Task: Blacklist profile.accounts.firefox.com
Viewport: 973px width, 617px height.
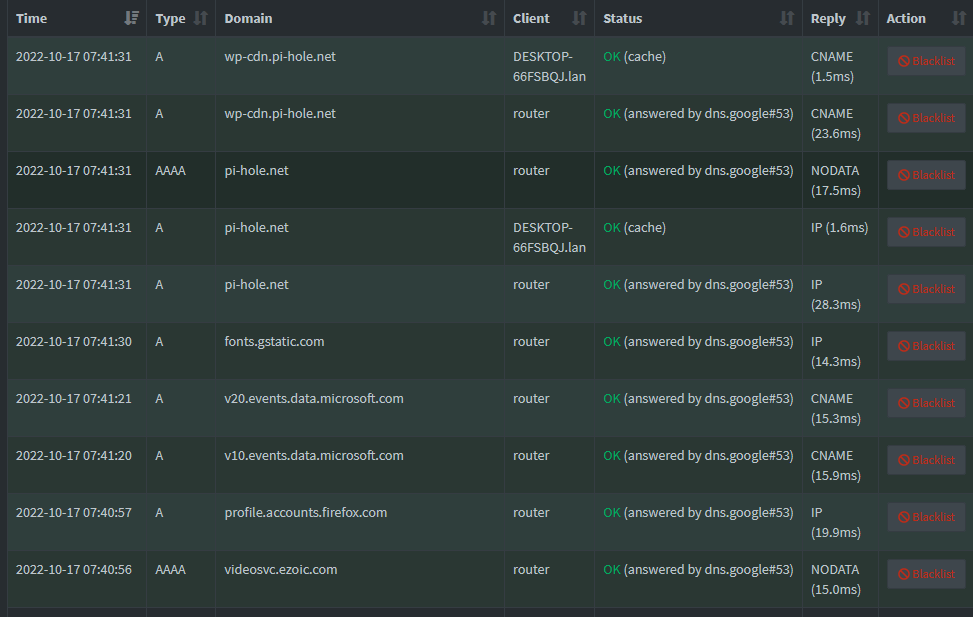Action: [926, 516]
